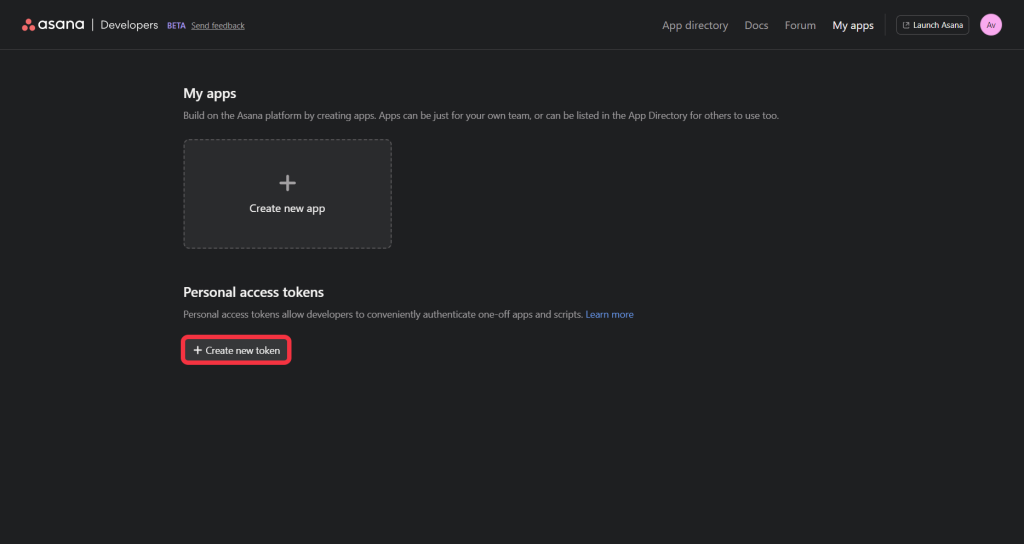Click the large plus icon in the app card
The width and height of the screenshot is (1024, 544).
287,183
